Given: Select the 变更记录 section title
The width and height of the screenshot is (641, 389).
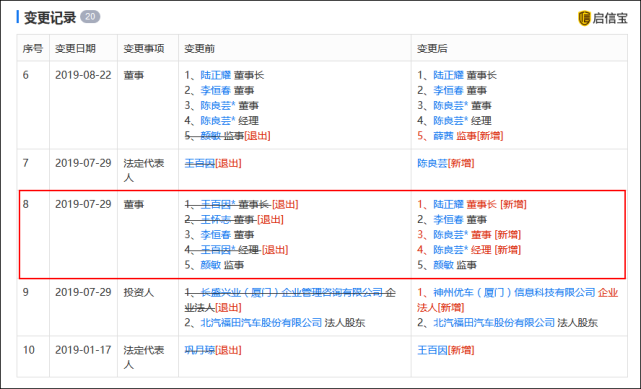Looking at the screenshot, I should point(50,18).
